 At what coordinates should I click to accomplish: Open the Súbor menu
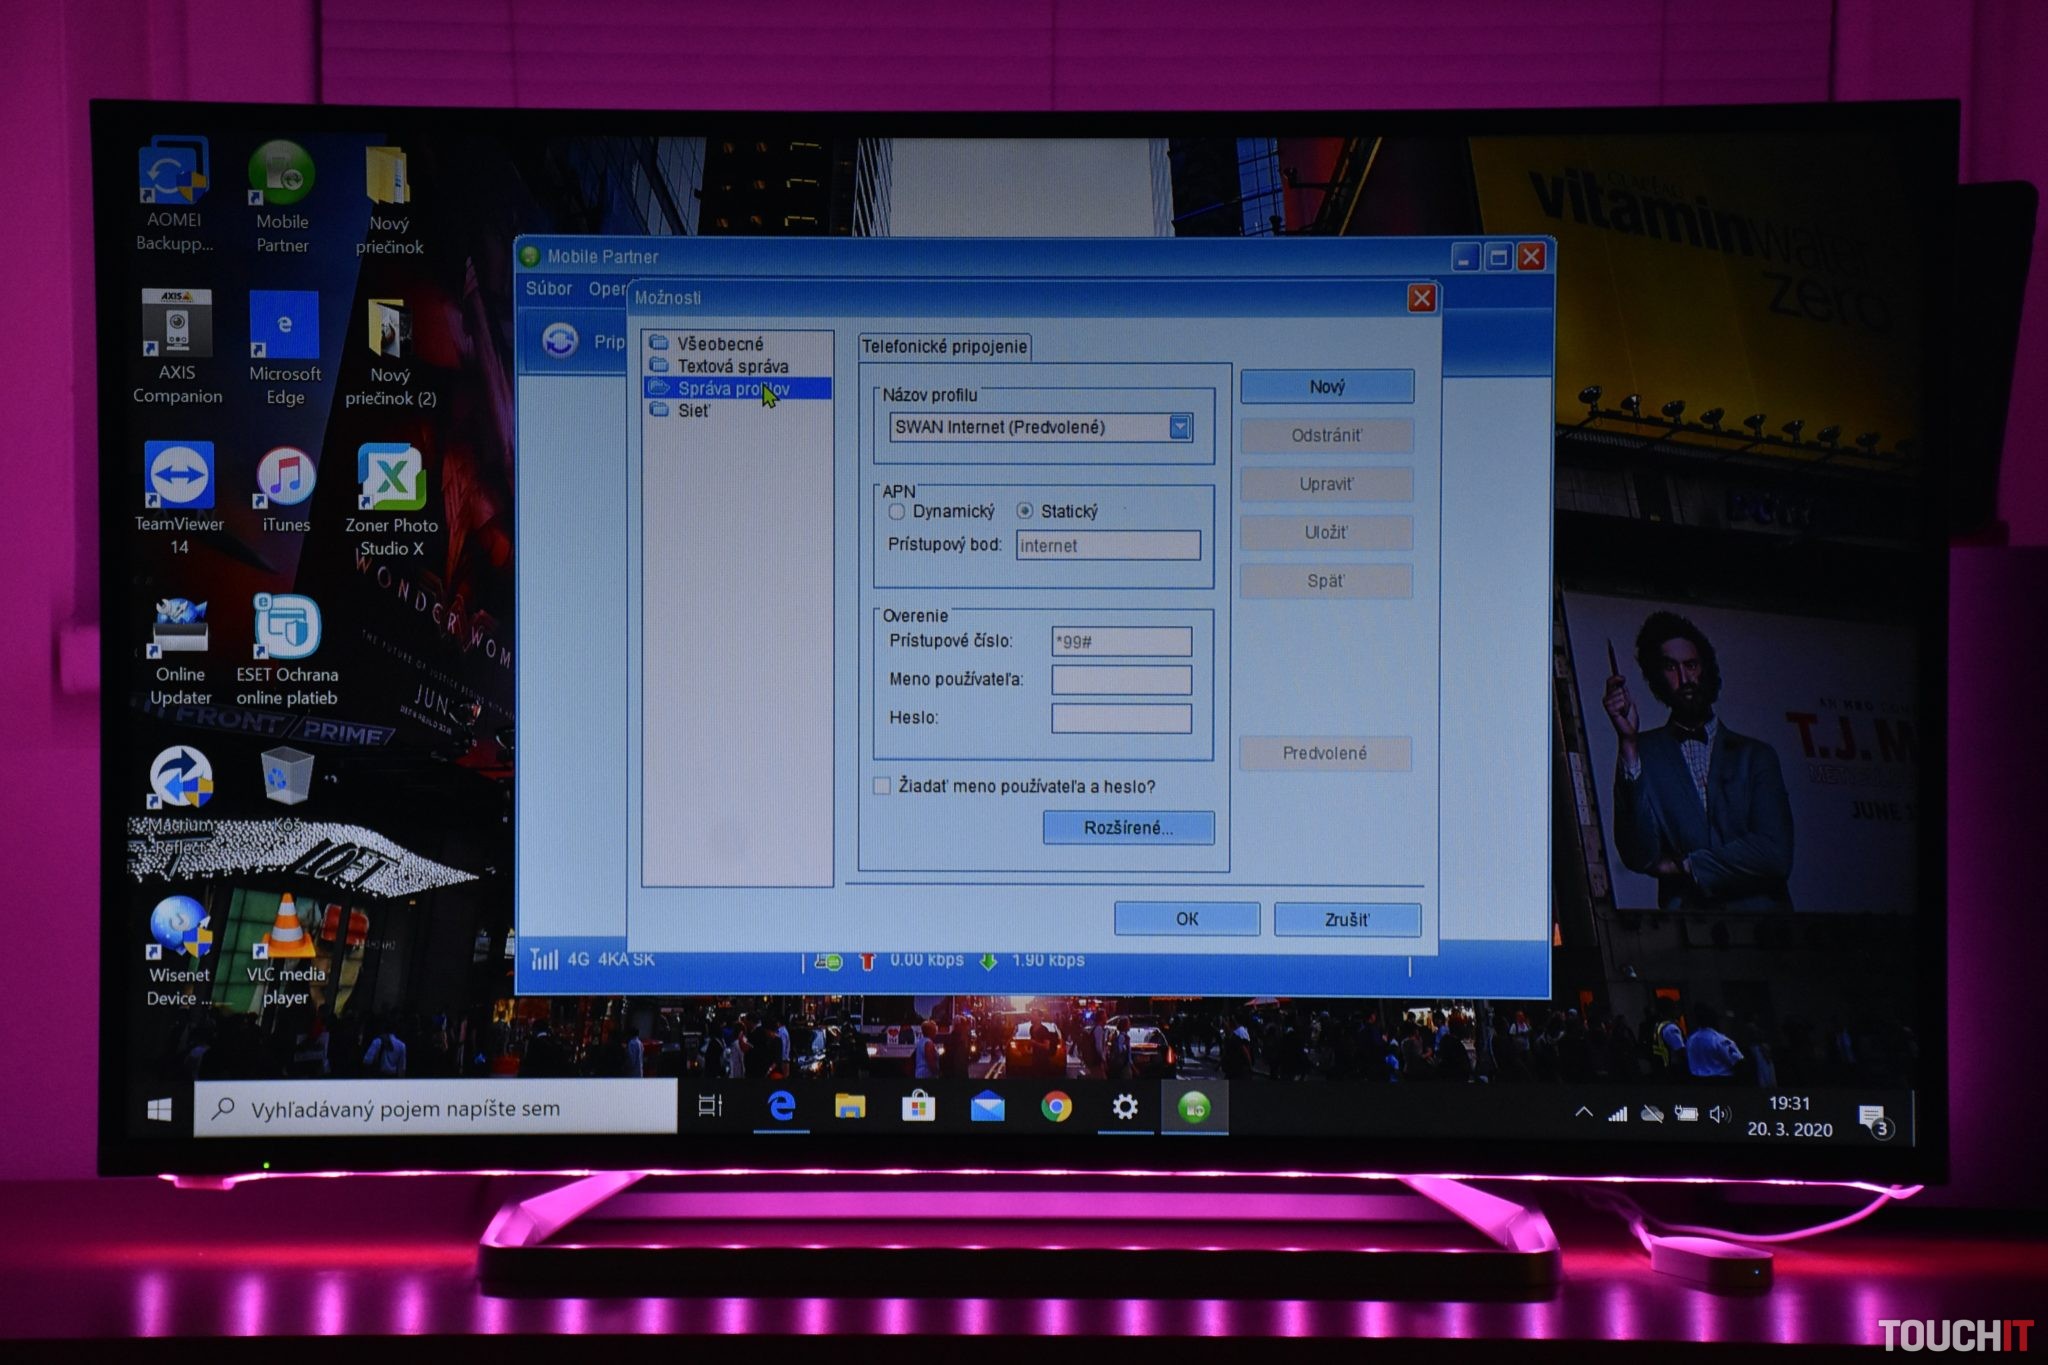click(x=549, y=289)
